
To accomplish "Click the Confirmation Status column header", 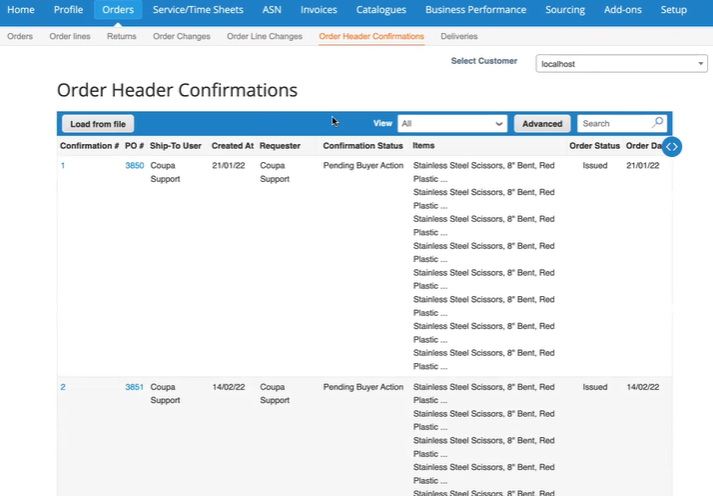I will click(x=363, y=146).
